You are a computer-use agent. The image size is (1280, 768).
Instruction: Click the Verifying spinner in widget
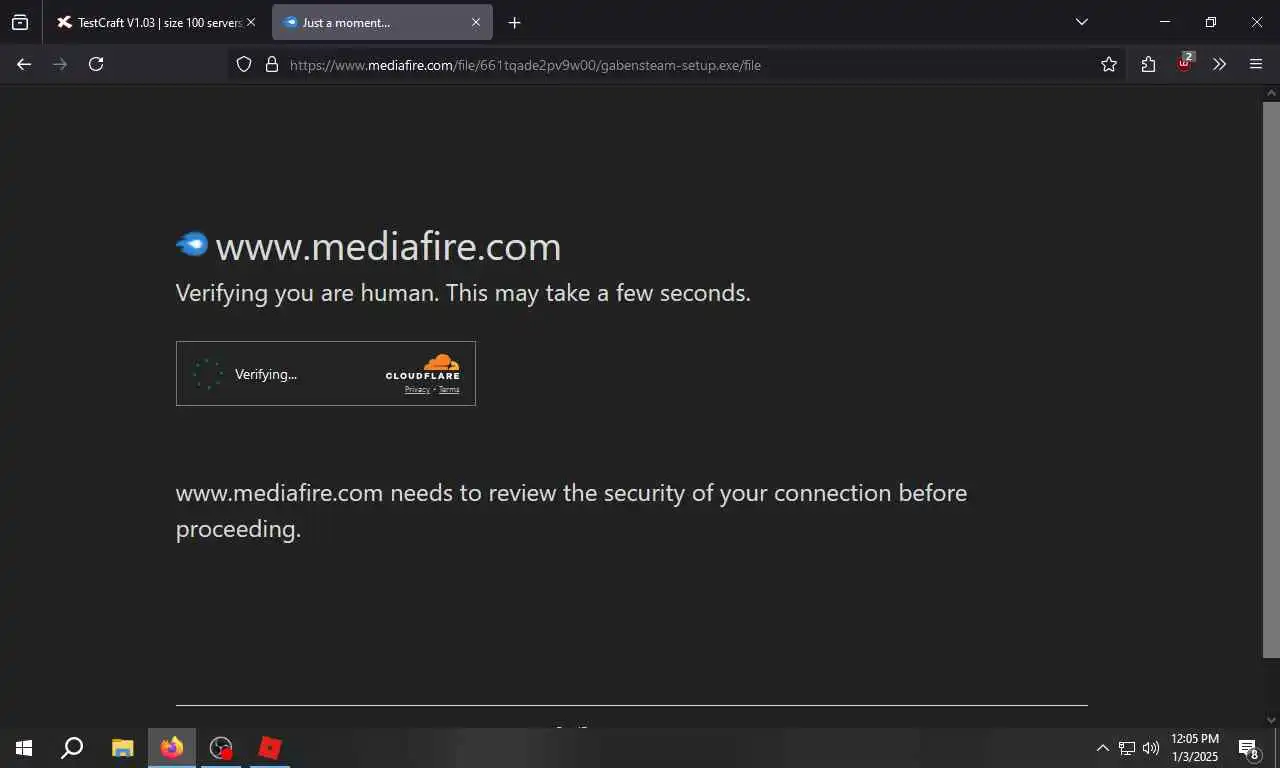pyautogui.click(x=208, y=374)
